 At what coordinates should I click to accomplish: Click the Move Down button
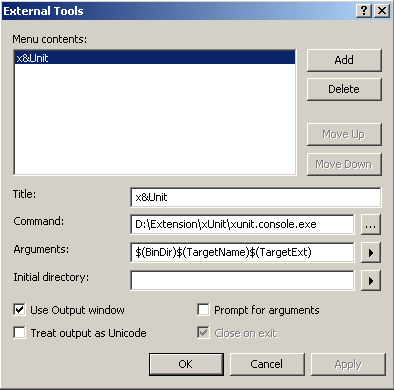pyautogui.click(x=344, y=164)
